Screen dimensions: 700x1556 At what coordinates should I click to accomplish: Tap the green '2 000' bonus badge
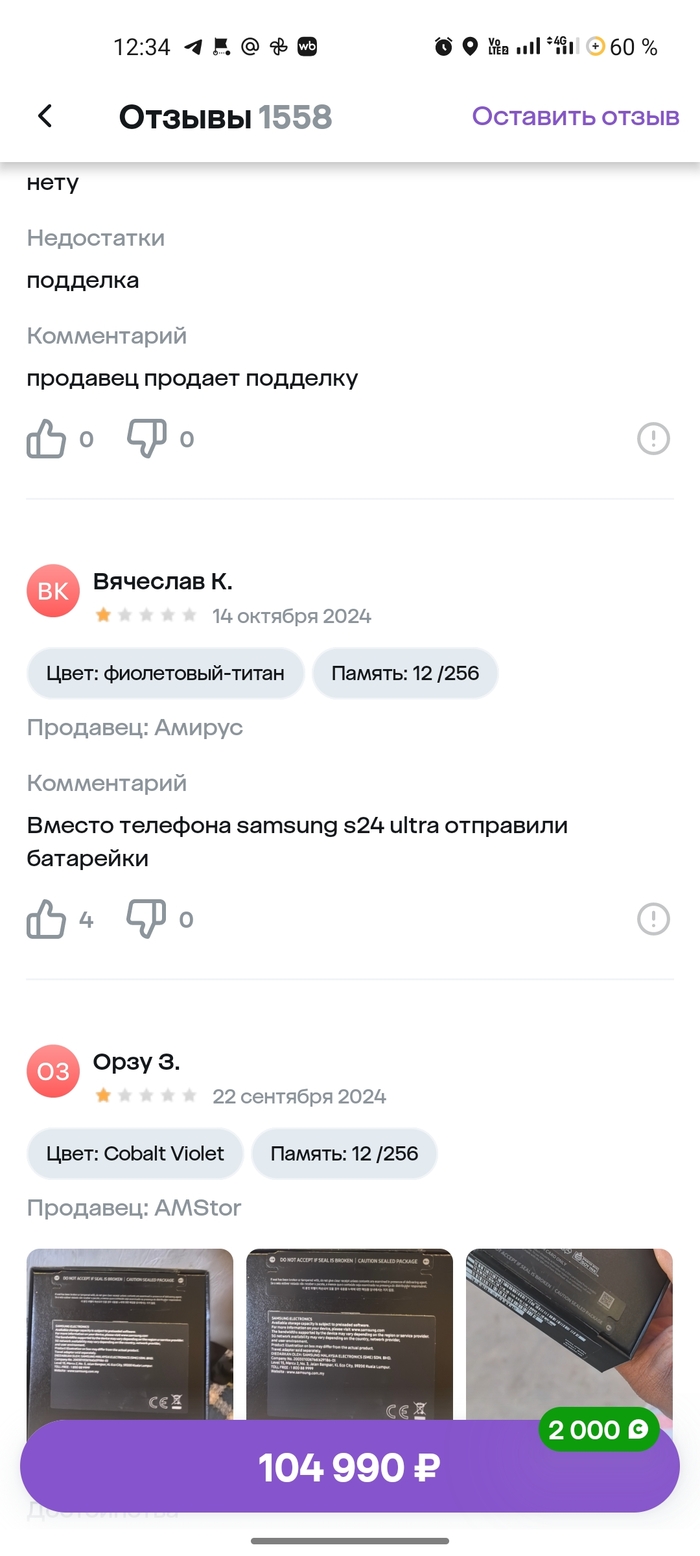[x=598, y=1430]
